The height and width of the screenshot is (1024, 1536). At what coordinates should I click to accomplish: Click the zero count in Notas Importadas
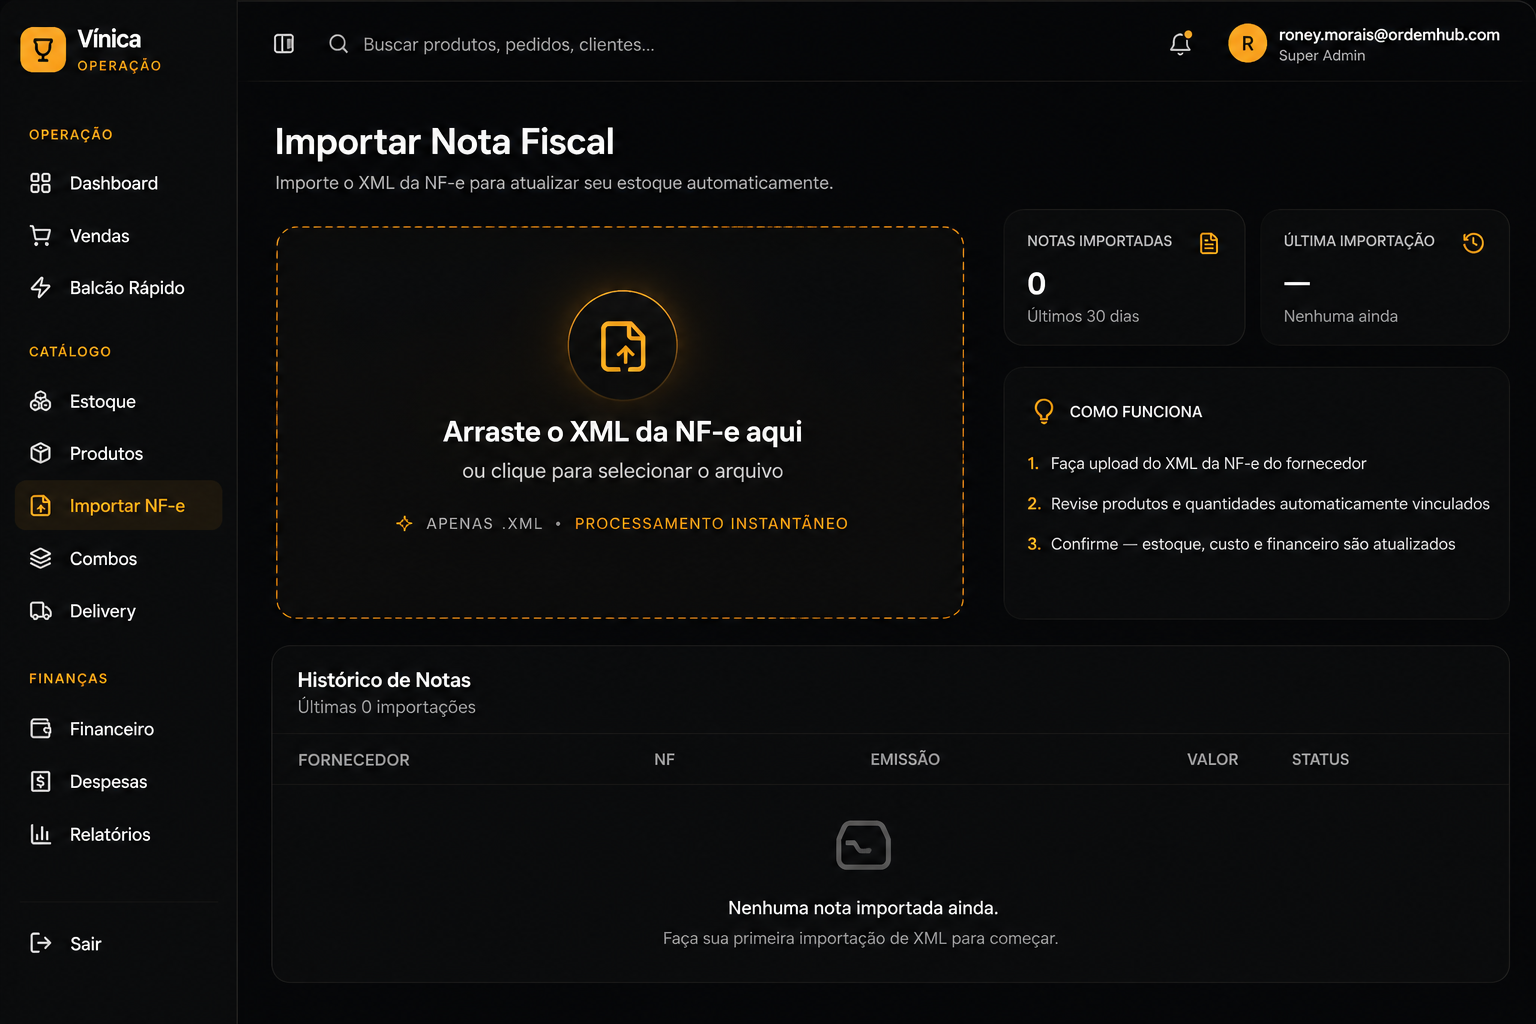[1036, 284]
